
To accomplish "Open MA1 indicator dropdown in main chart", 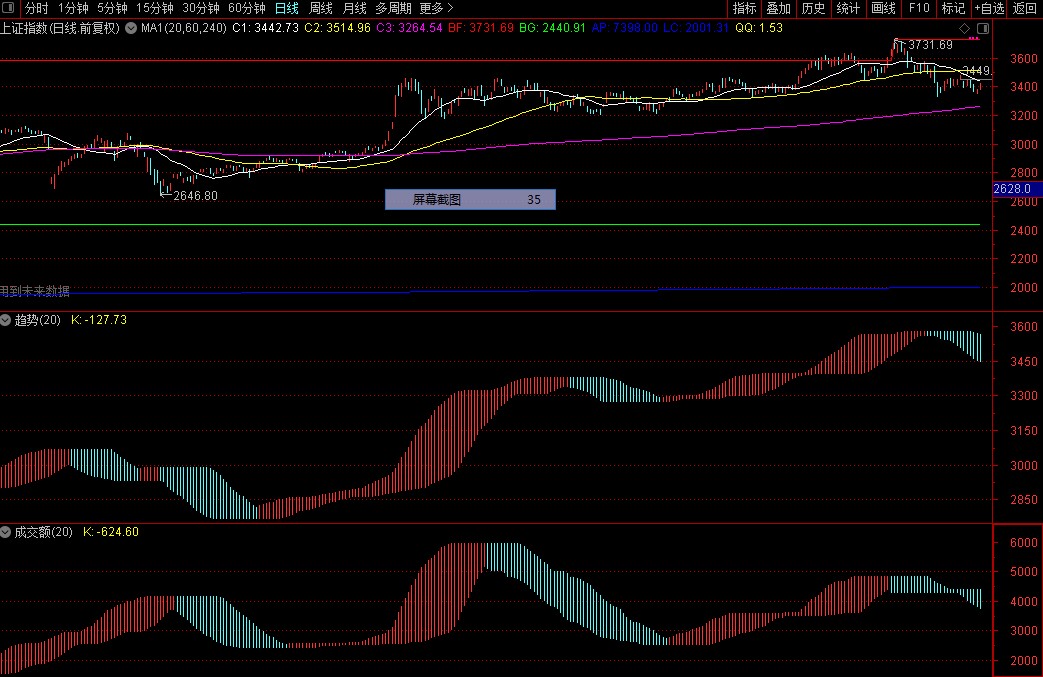I will pyautogui.click(x=131, y=28).
